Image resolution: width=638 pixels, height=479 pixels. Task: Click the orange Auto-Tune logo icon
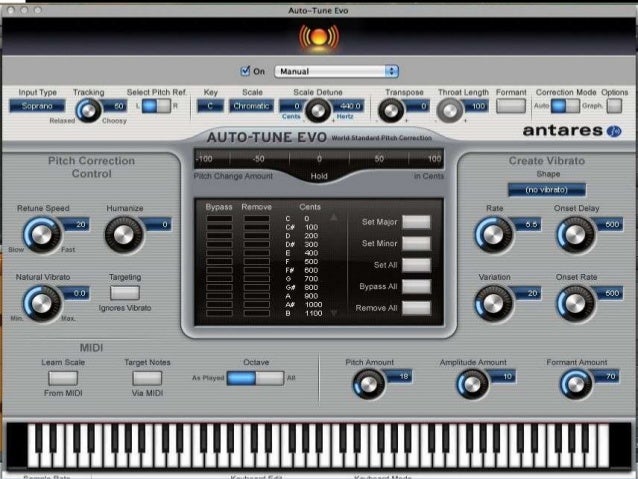(x=319, y=38)
